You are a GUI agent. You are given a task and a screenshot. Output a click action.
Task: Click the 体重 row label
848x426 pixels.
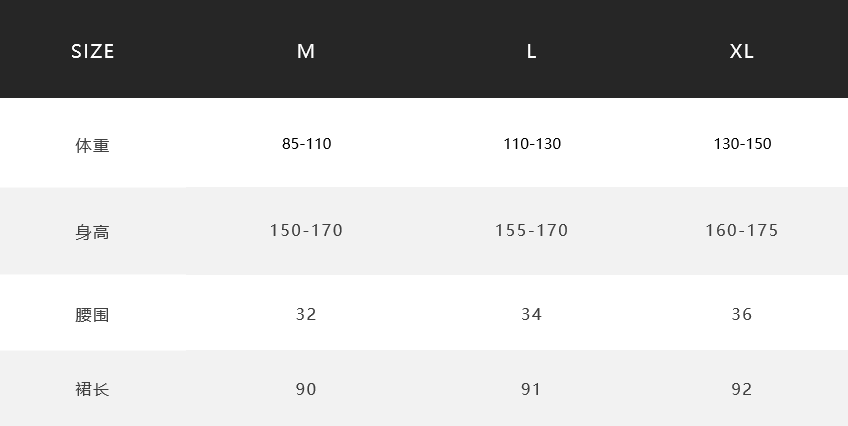92,145
